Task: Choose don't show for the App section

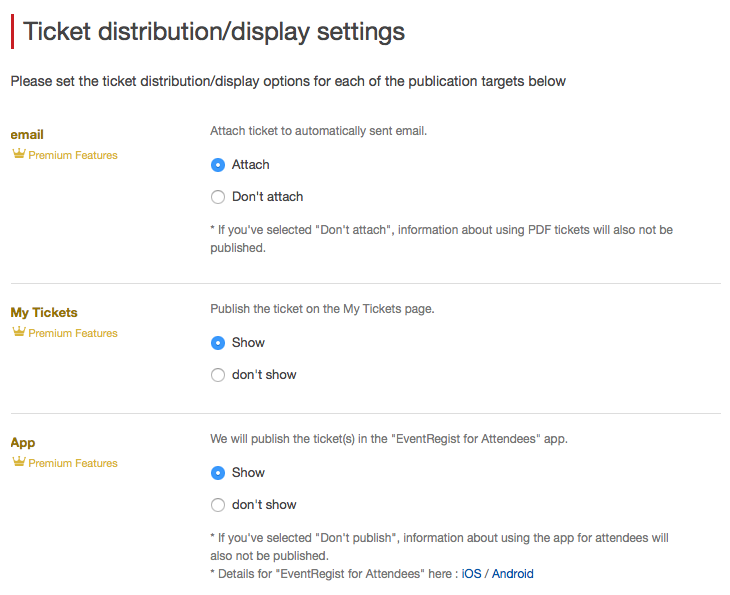Action: [218, 505]
